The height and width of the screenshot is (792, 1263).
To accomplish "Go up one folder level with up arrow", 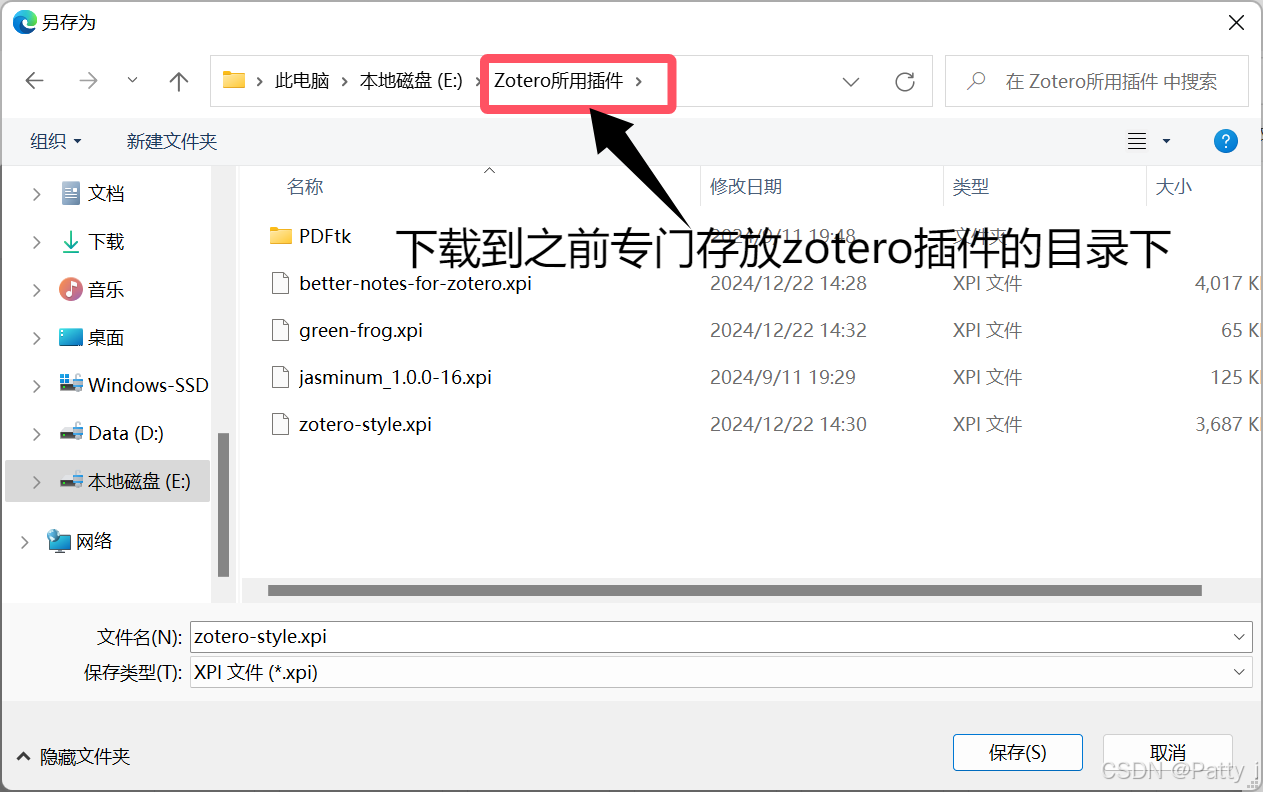I will point(179,81).
